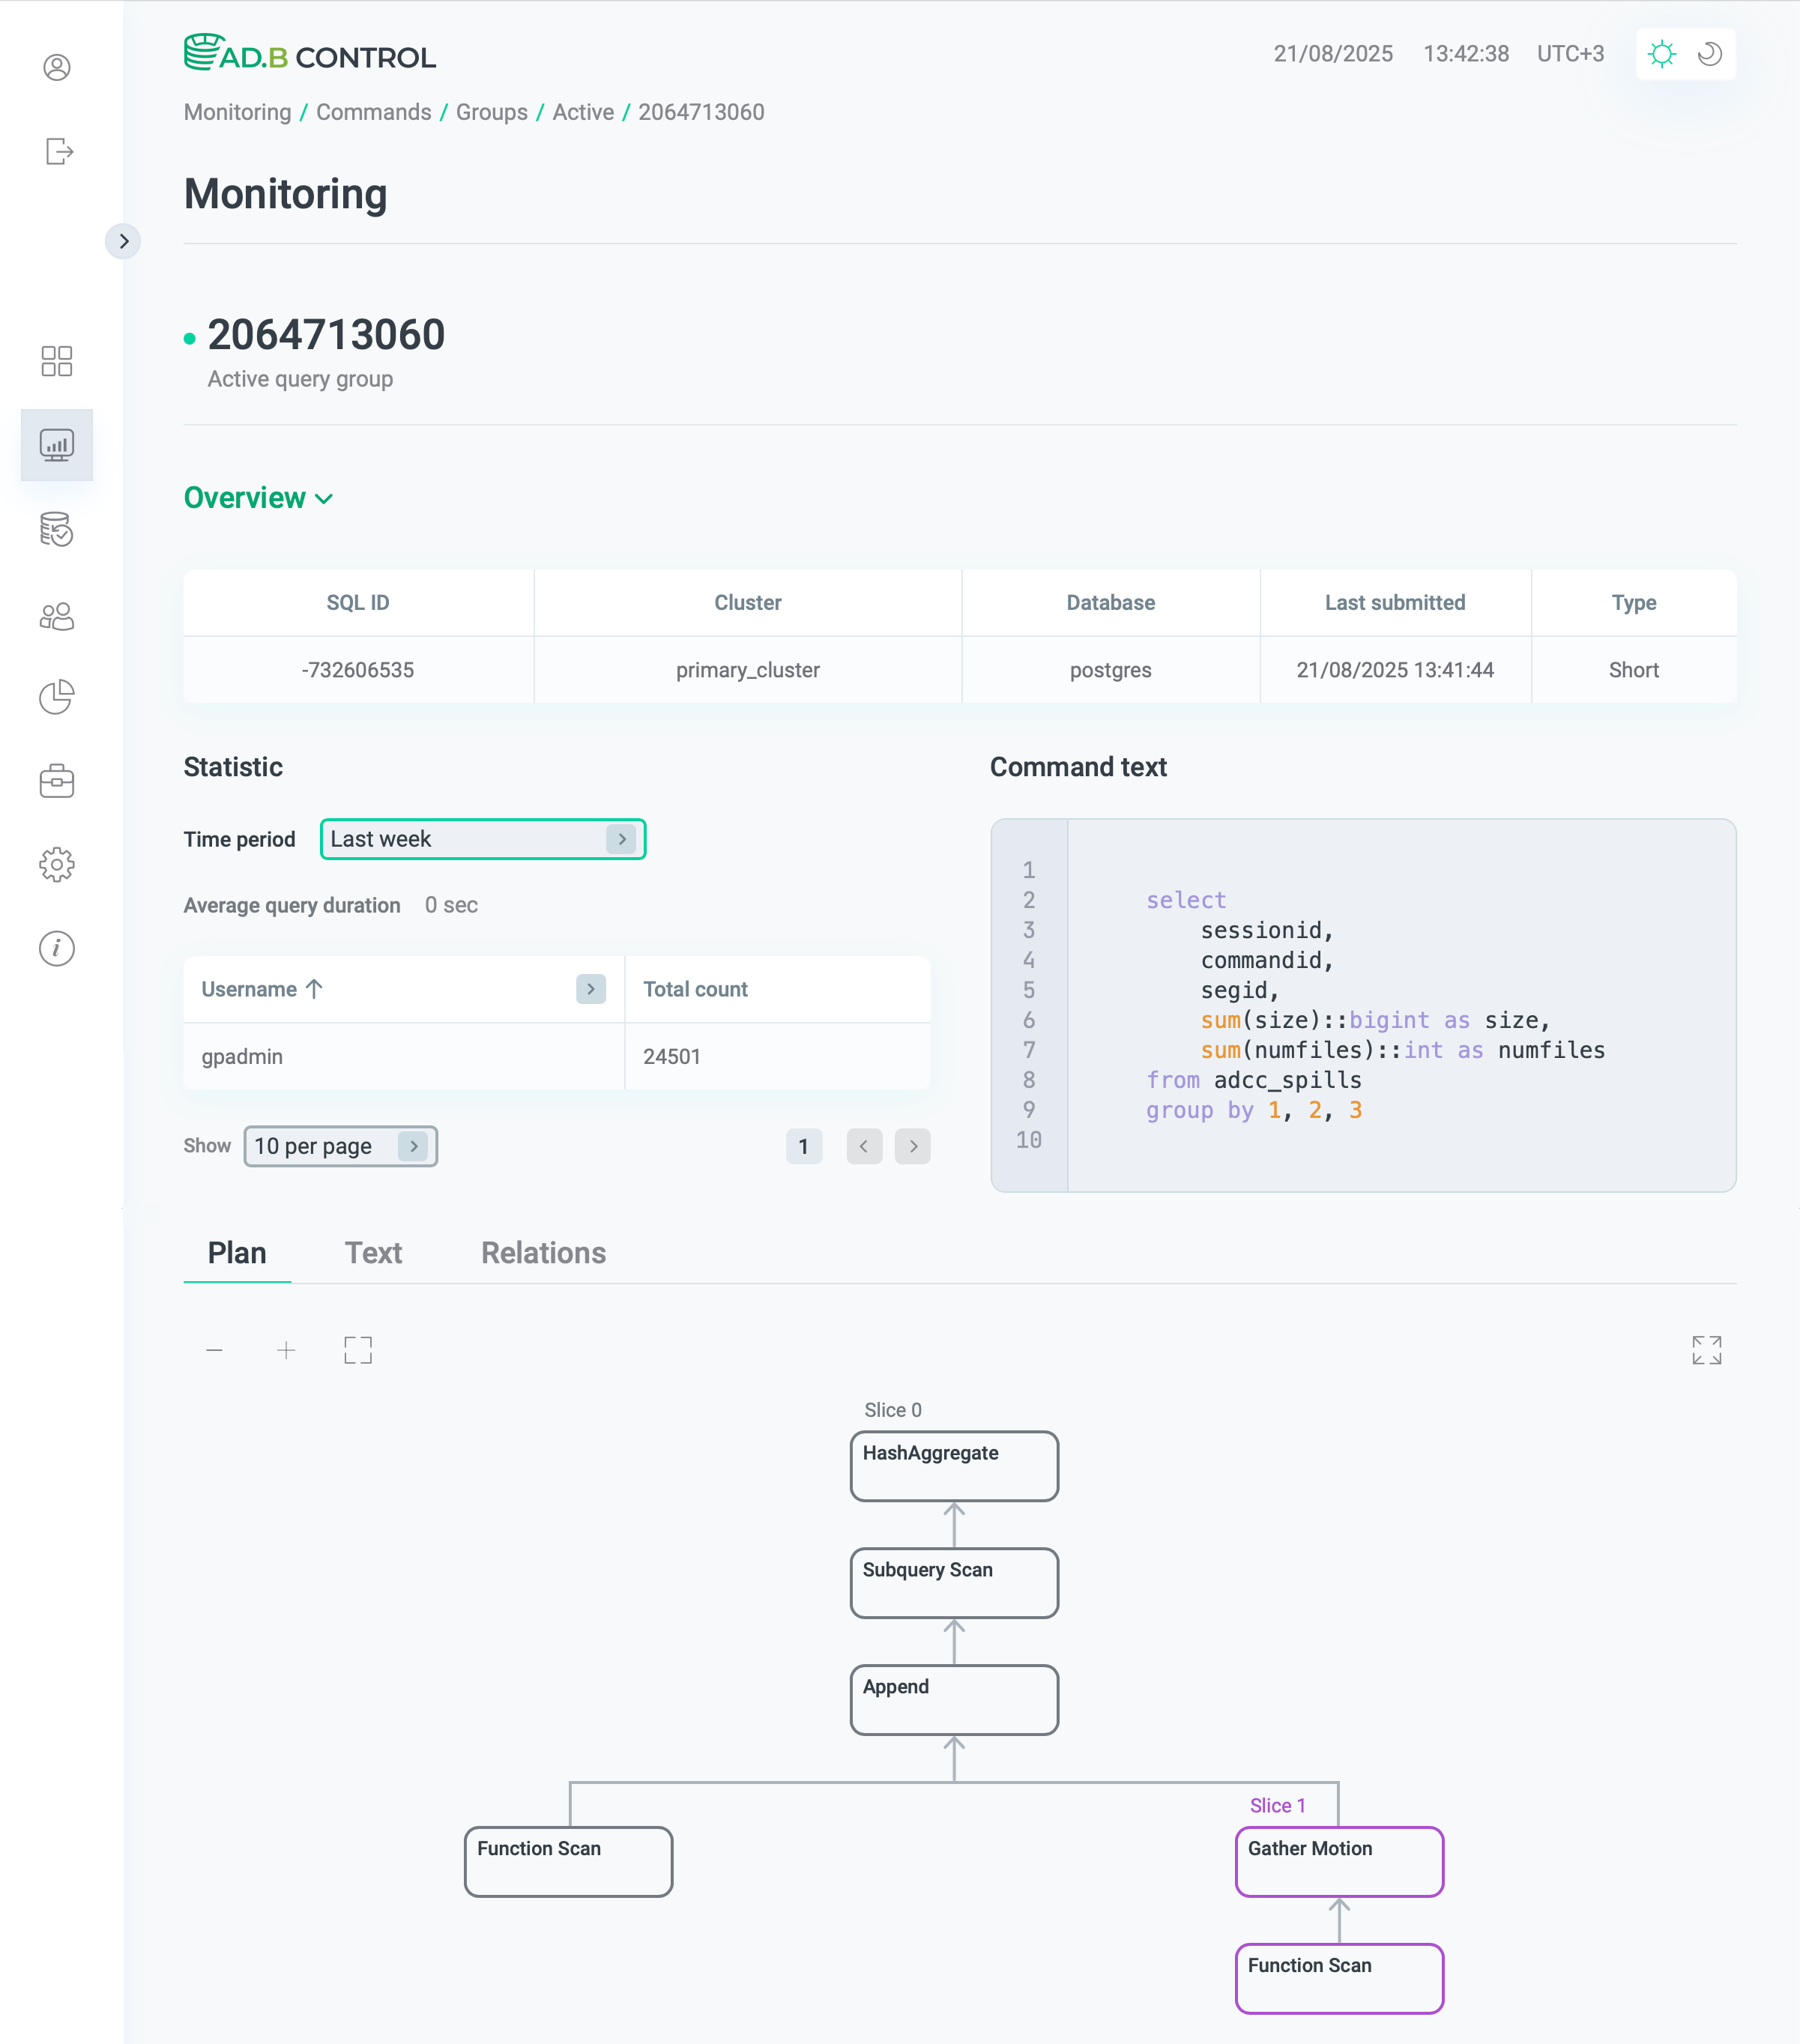Switch to the Text tab
The height and width of the screenshot is (2044, 1800).
(373, 1253)
